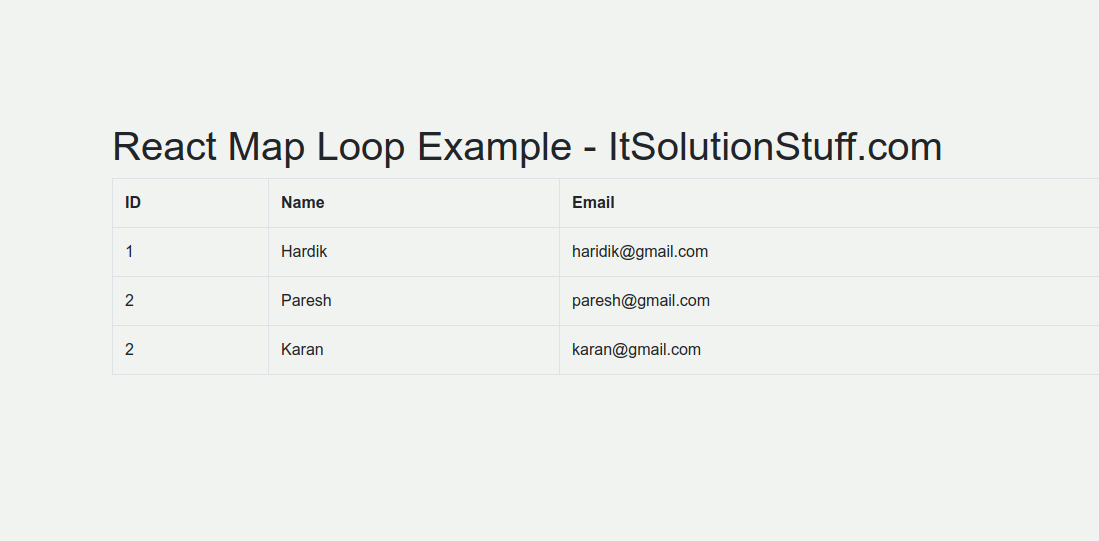Click the 'haridik' username in the first email
Viewport: 1099px width, 541px height.
(595, 252)
